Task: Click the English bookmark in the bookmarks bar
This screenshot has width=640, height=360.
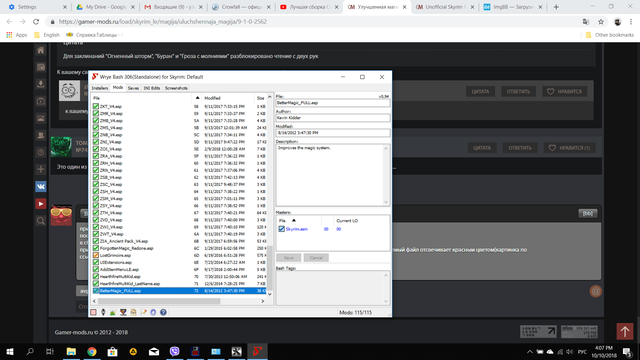Action: (x=47, y=35)
